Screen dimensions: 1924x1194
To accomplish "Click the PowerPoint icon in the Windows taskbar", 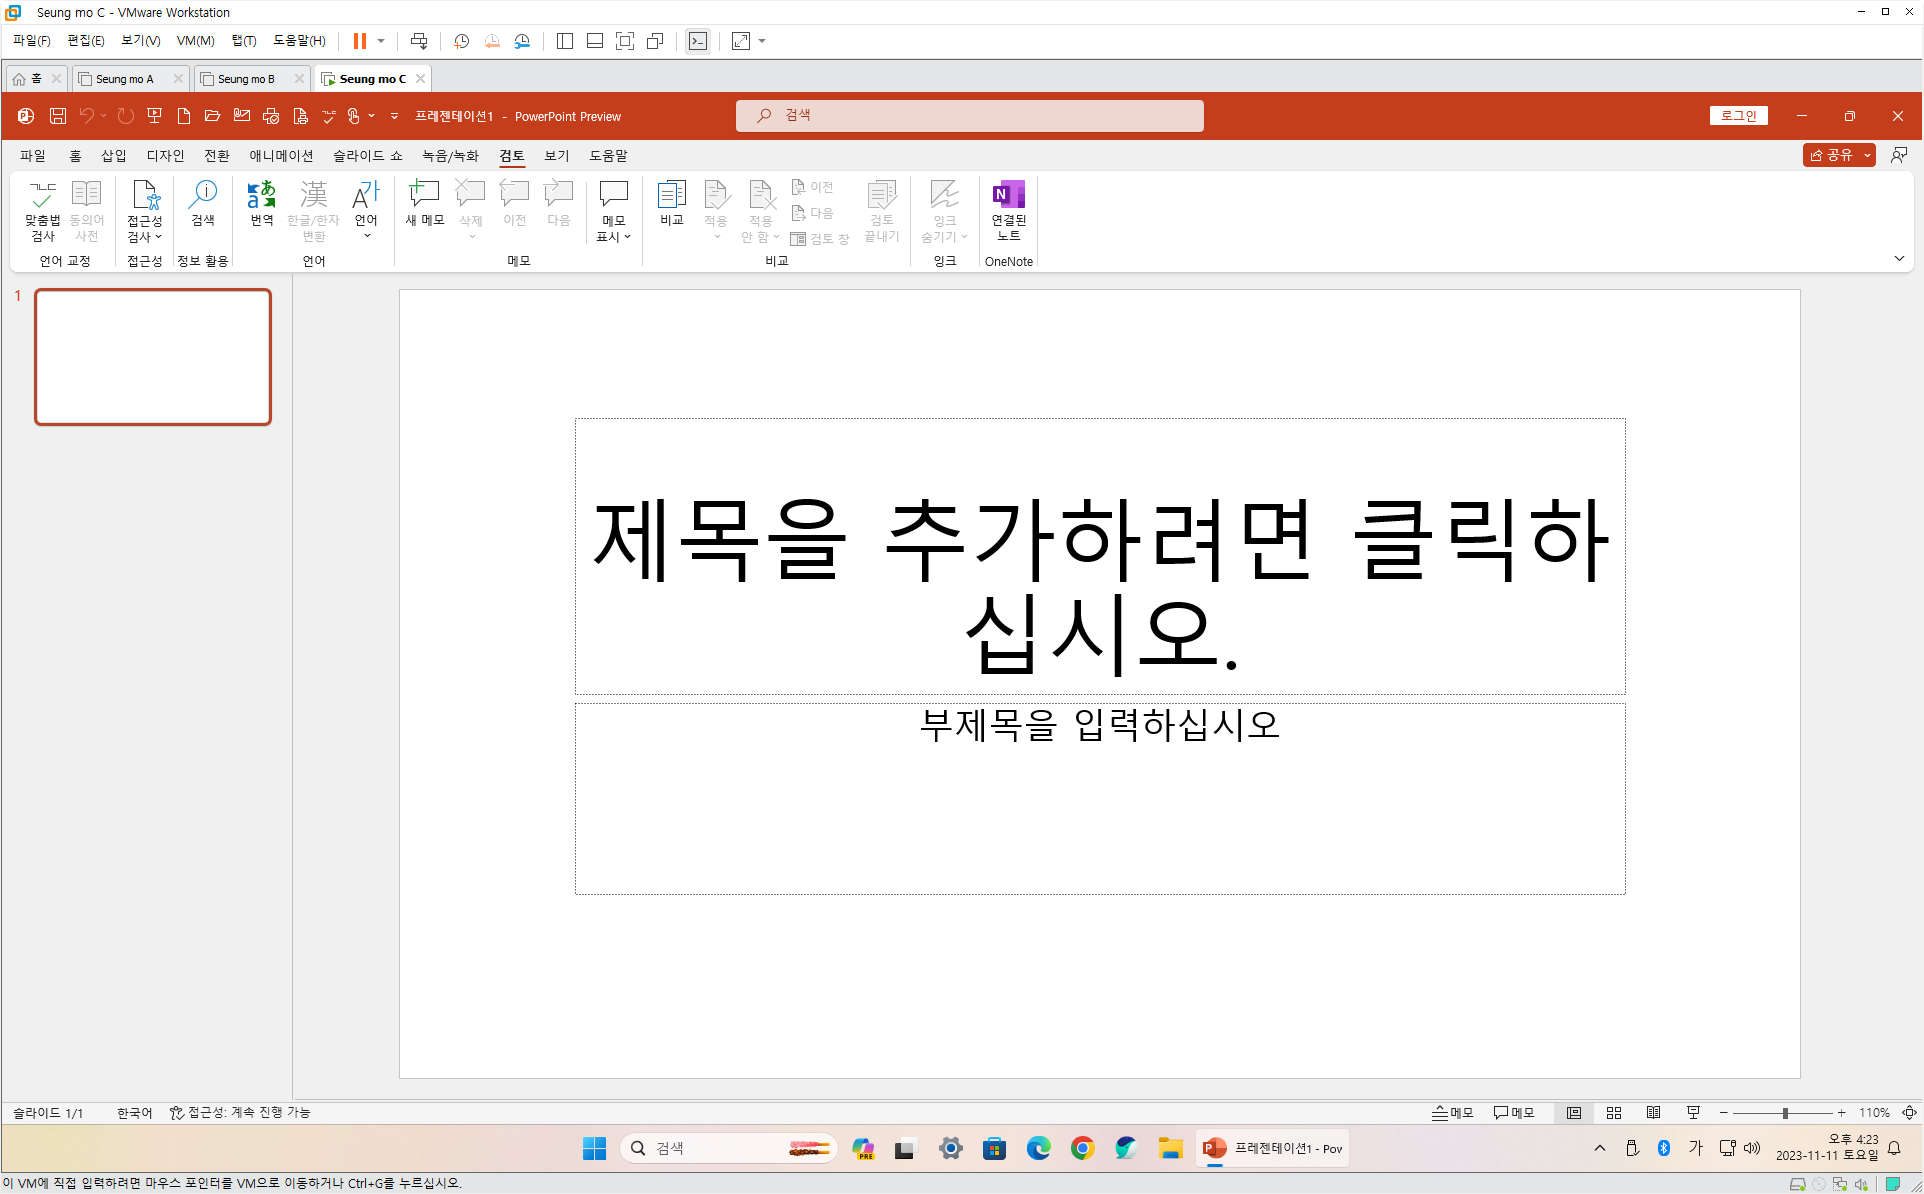I will pos(1214,1148).
